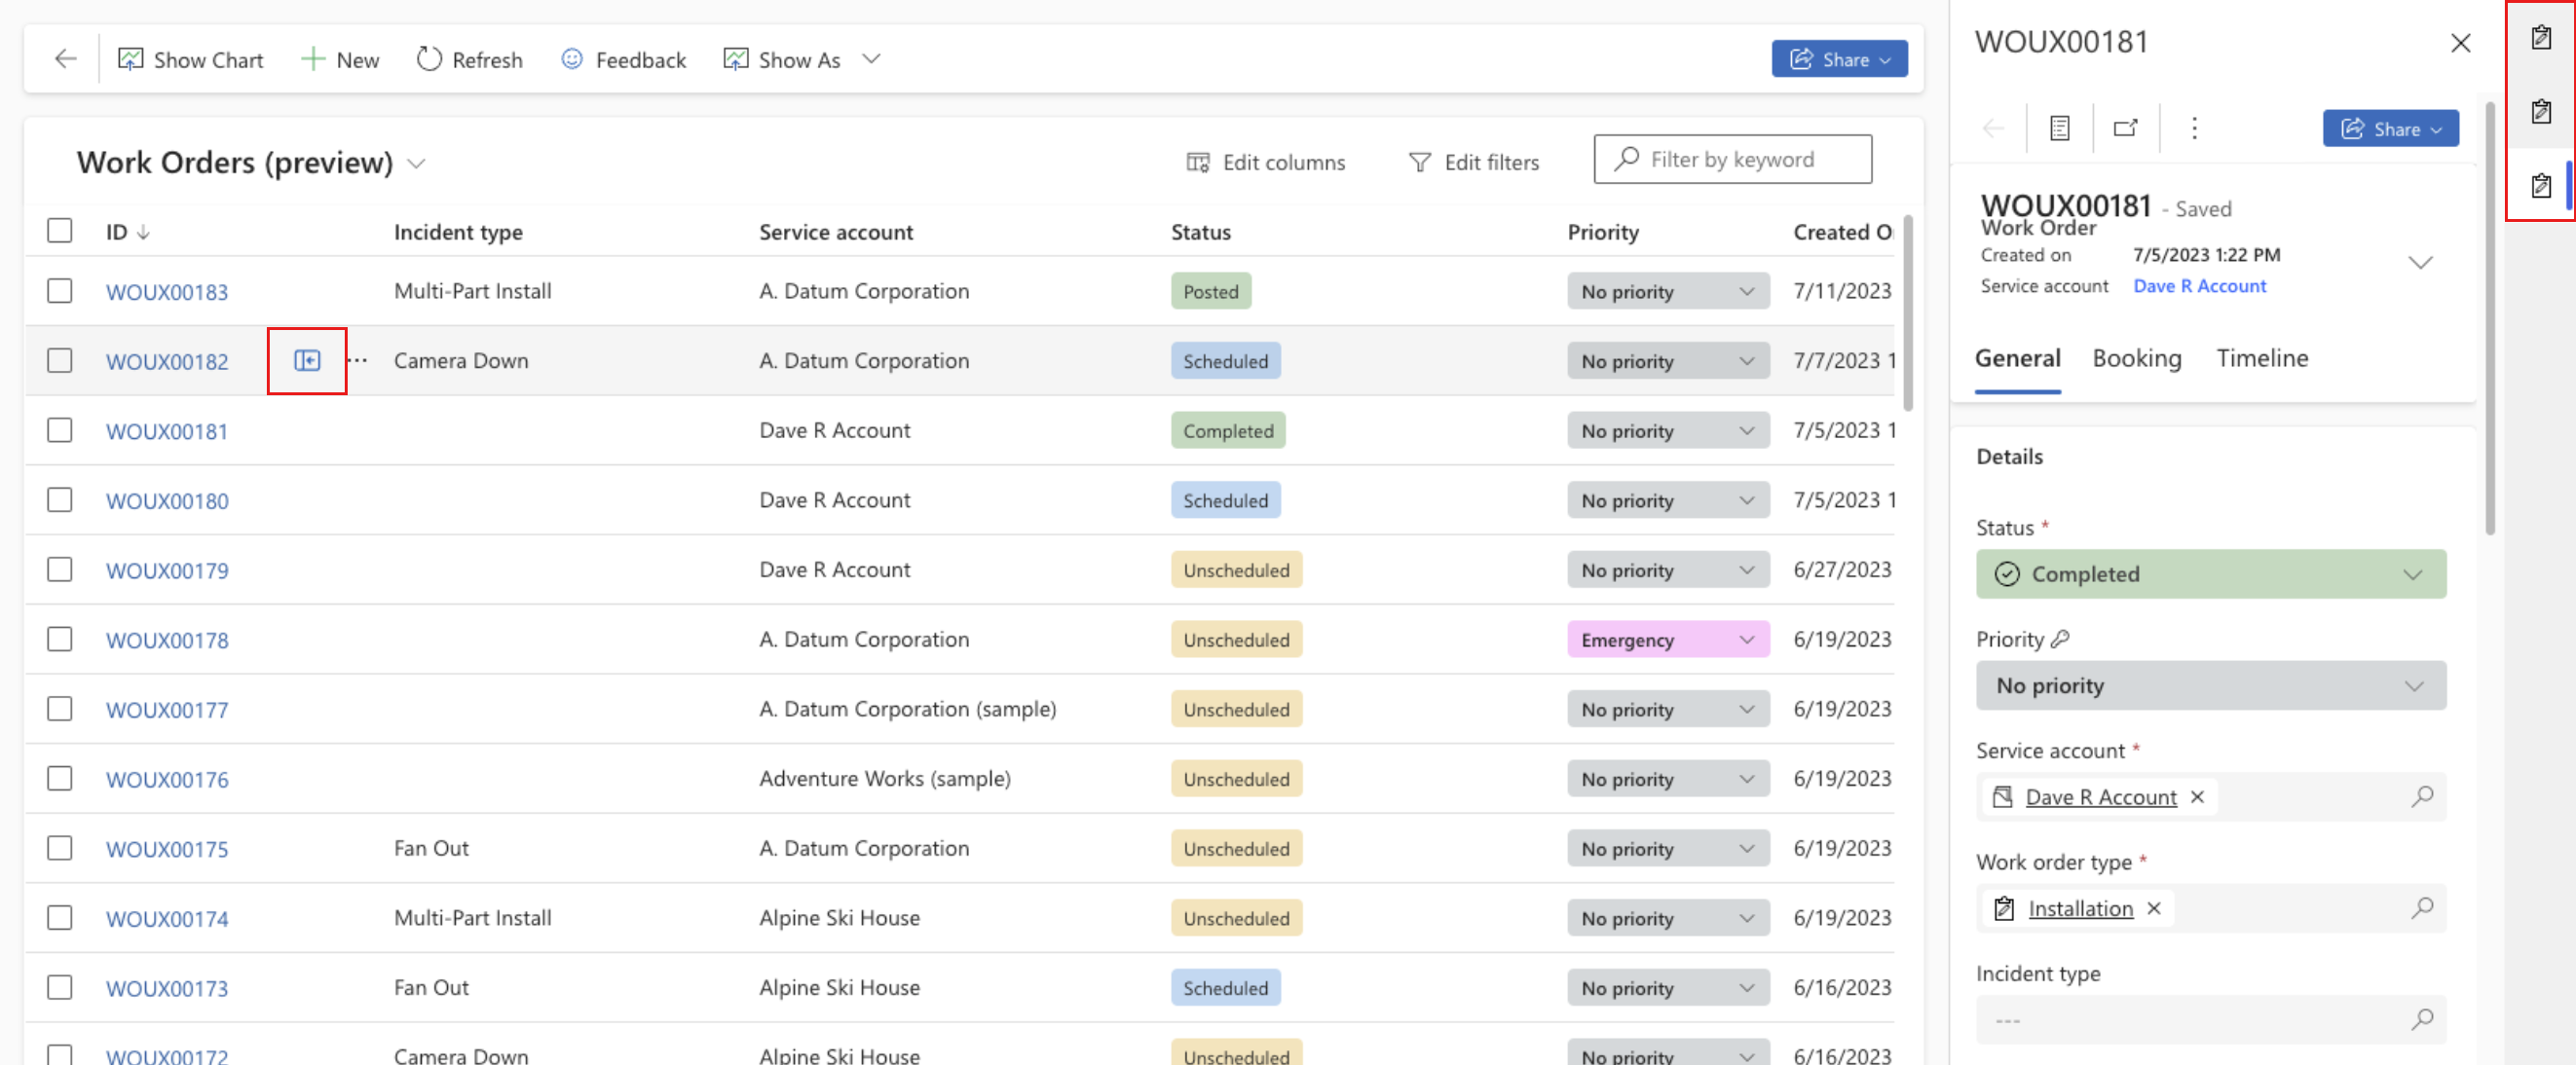Click the quick-view panel icon for WOUX00182
The image size is (2576, 1065).
tap(307, 359)
